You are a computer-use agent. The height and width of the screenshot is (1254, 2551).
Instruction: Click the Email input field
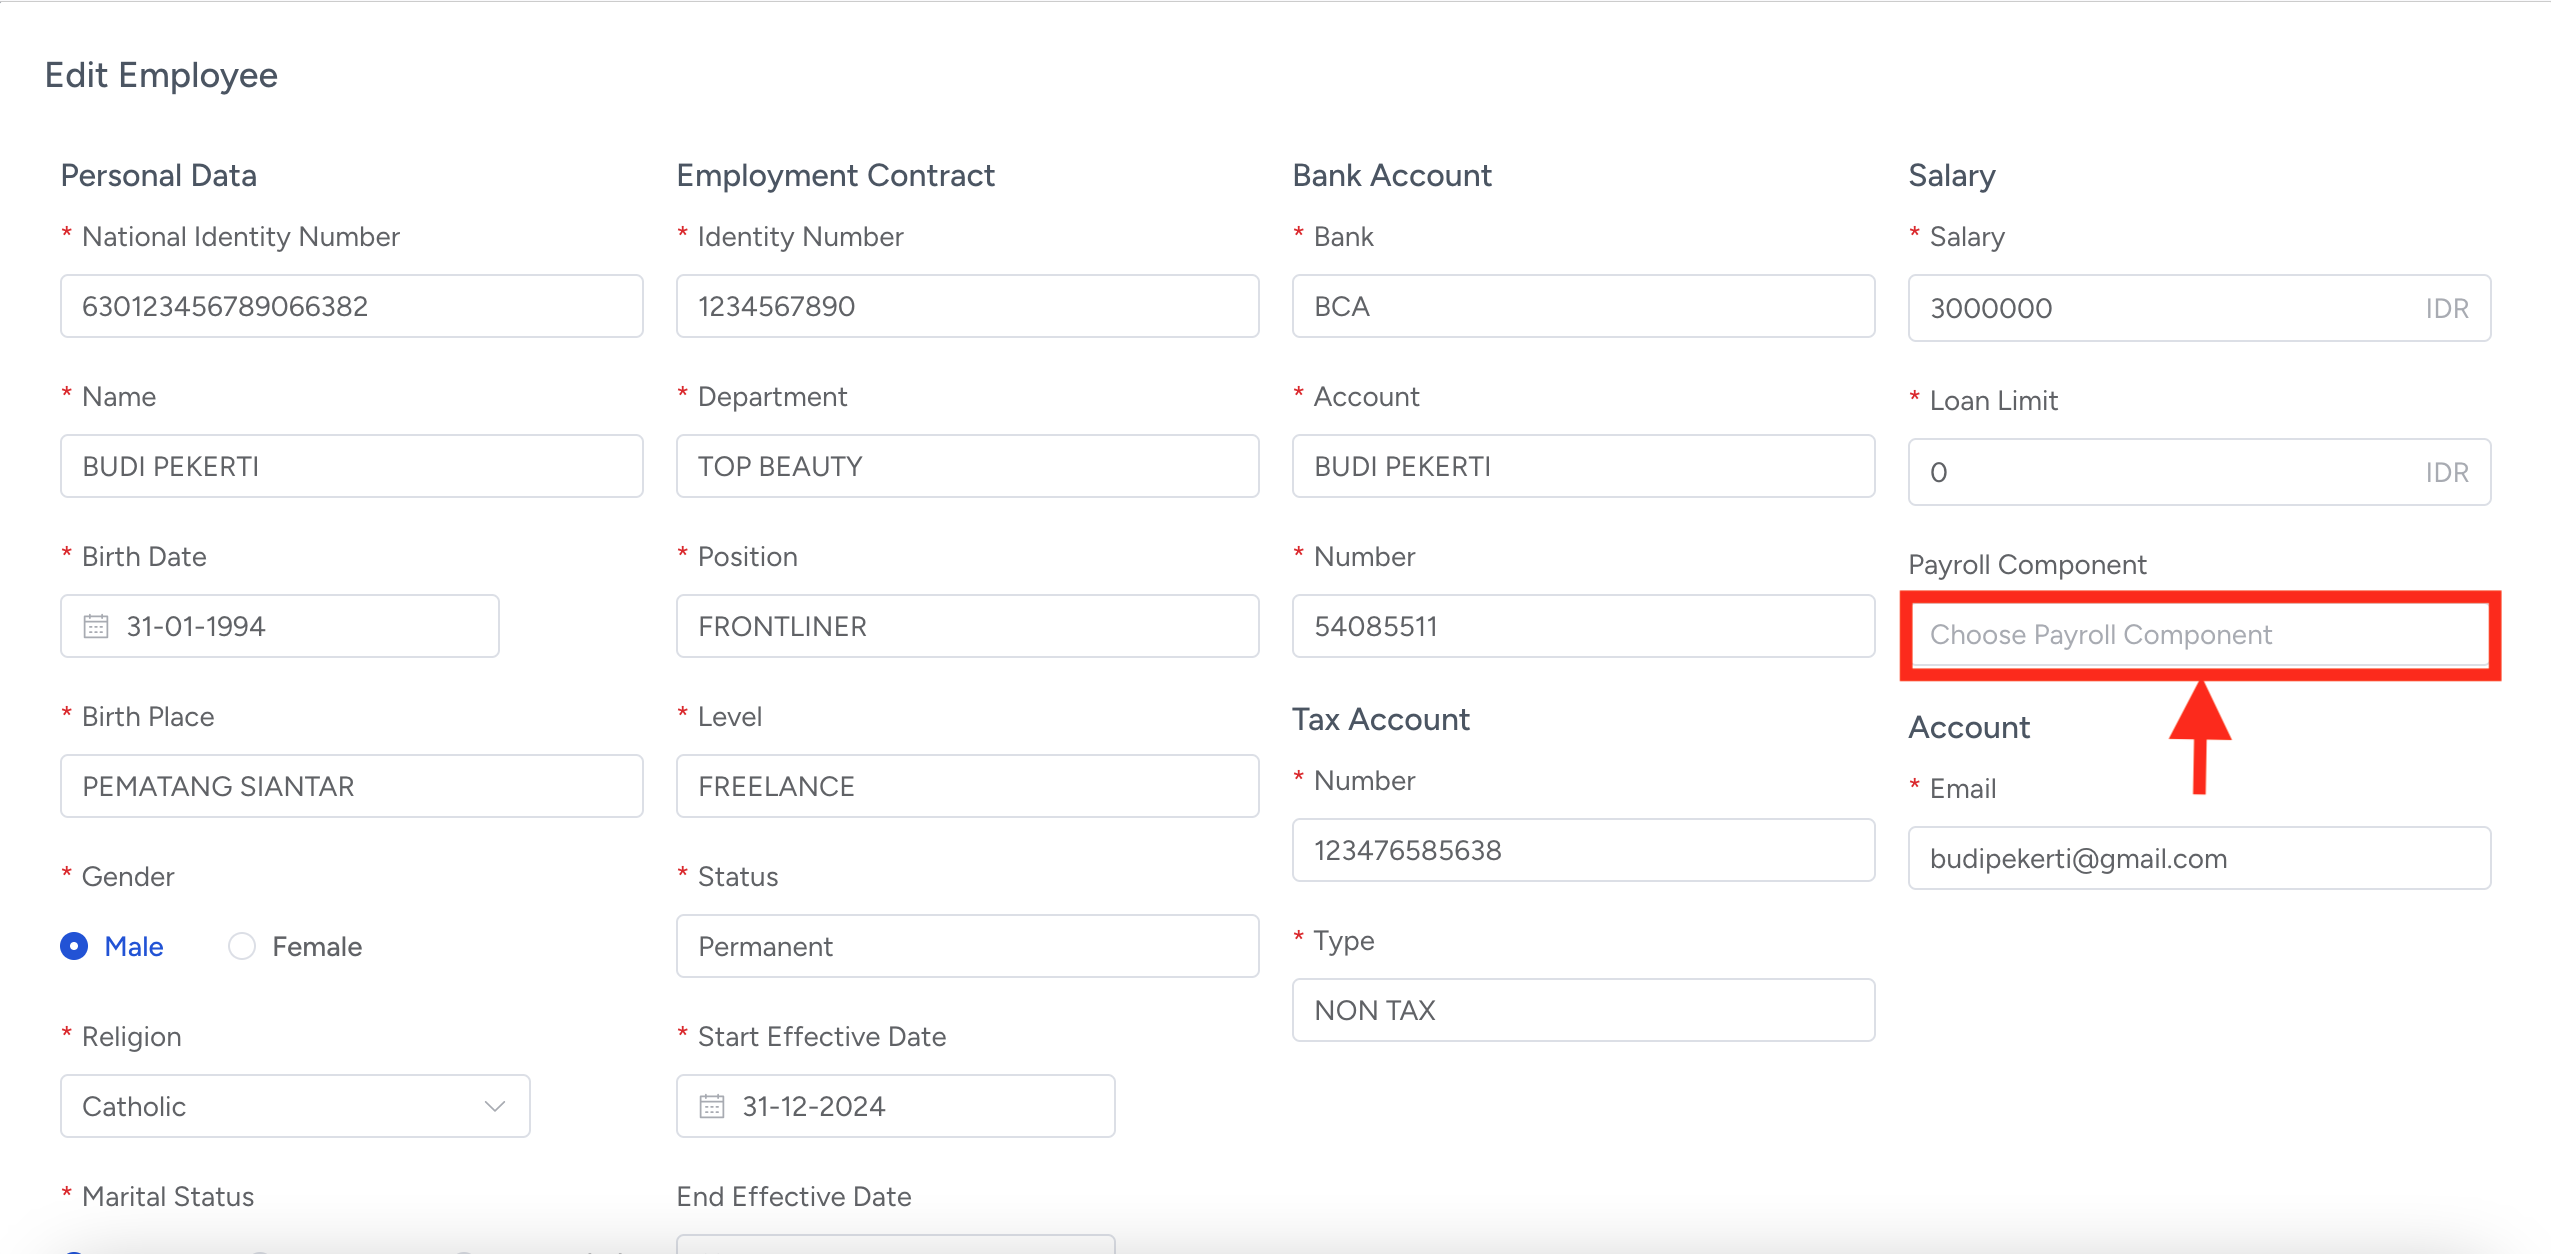coord(2198,858)
